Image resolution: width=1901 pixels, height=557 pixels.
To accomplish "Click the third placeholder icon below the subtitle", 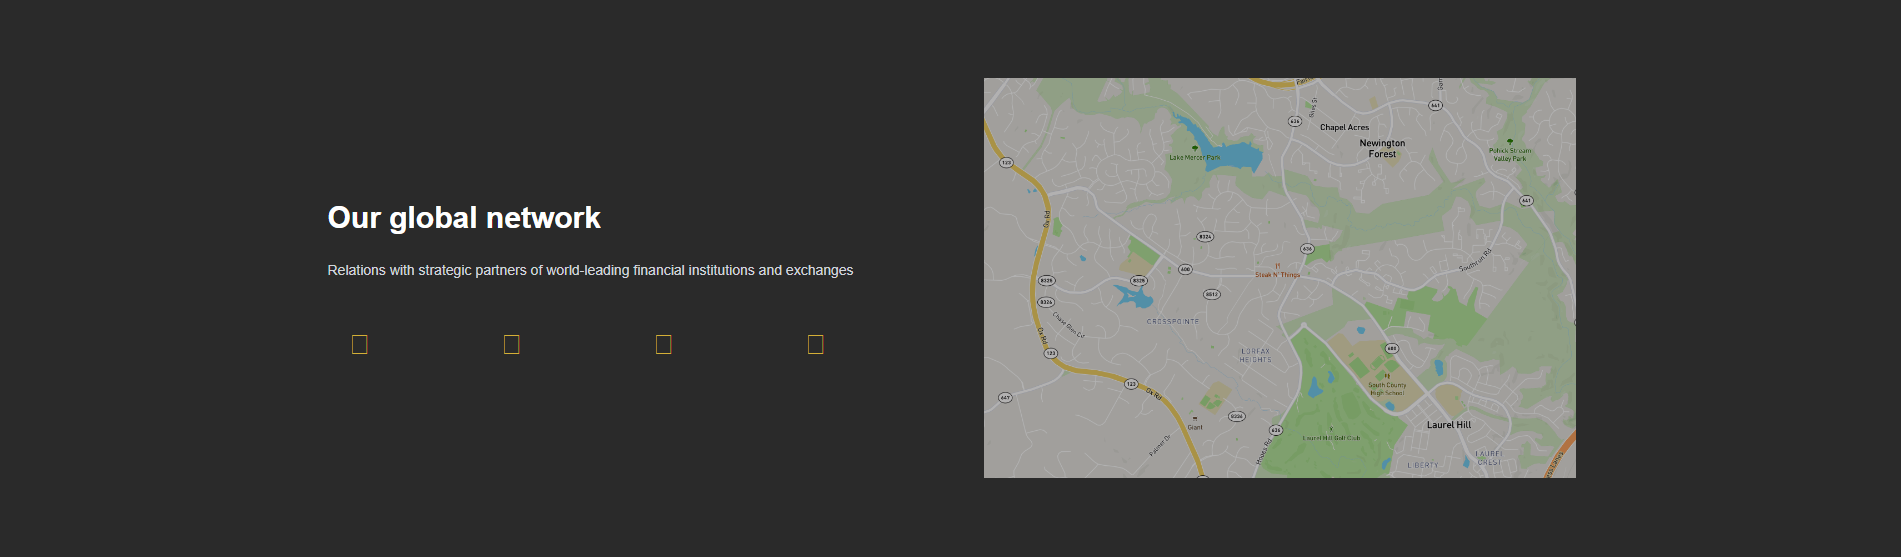I will point(664,344).
